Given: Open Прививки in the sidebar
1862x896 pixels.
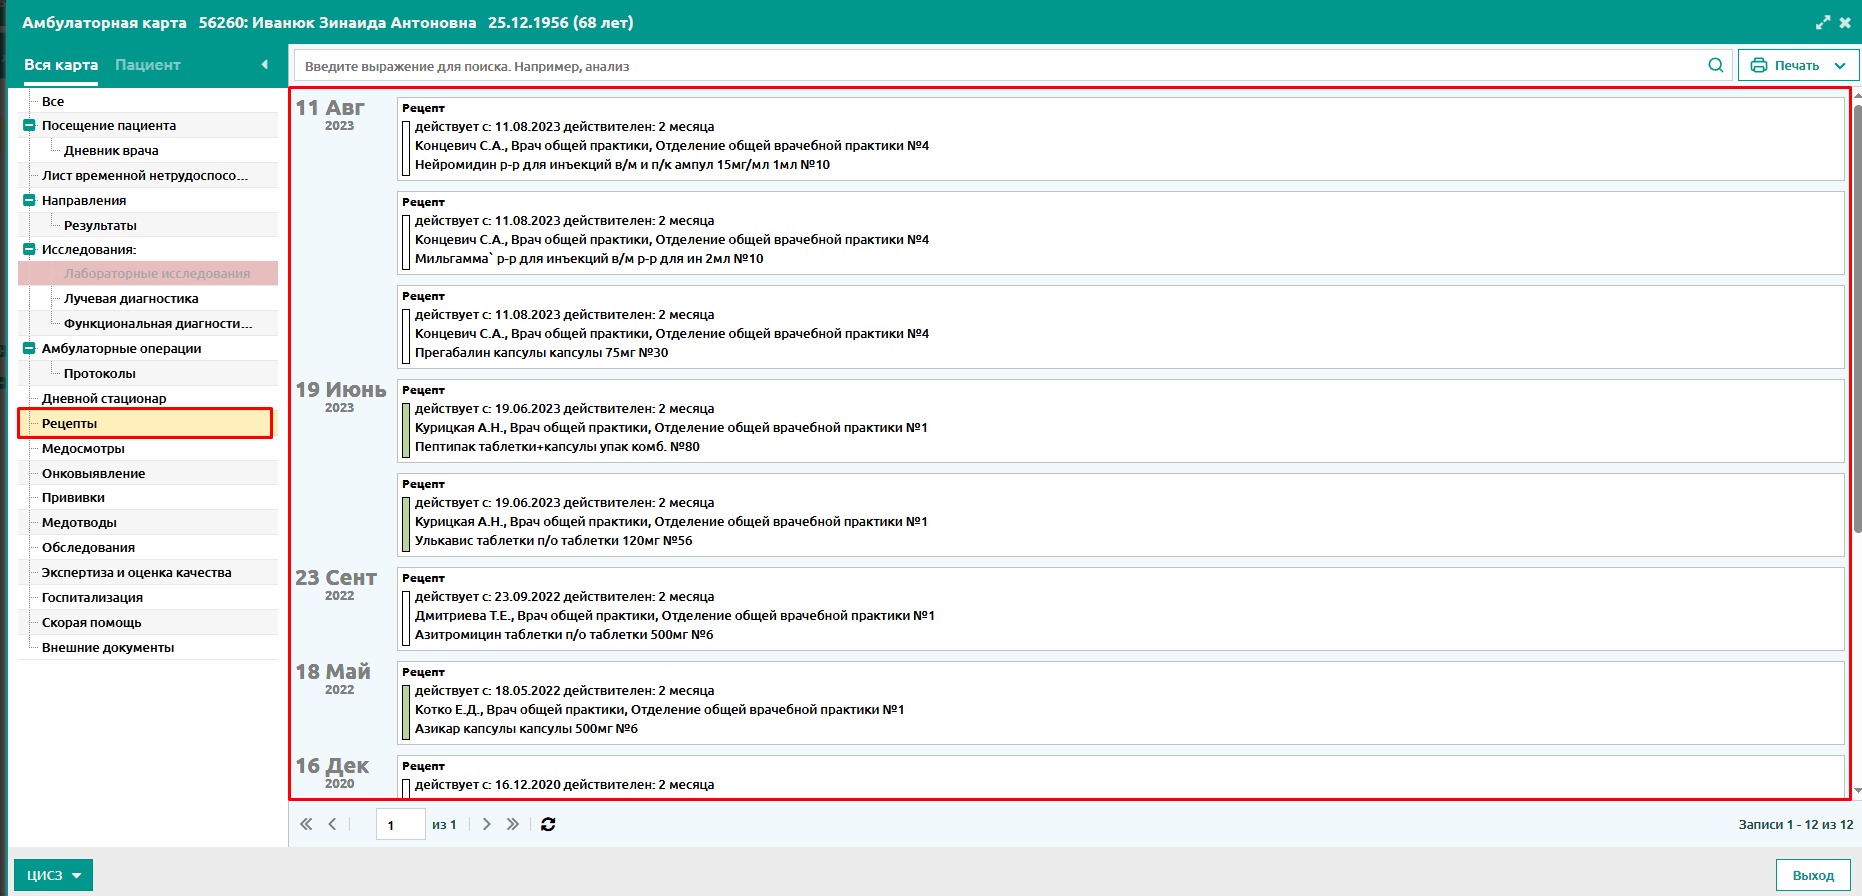Looking at the screenshot, I should pos(73,498).
